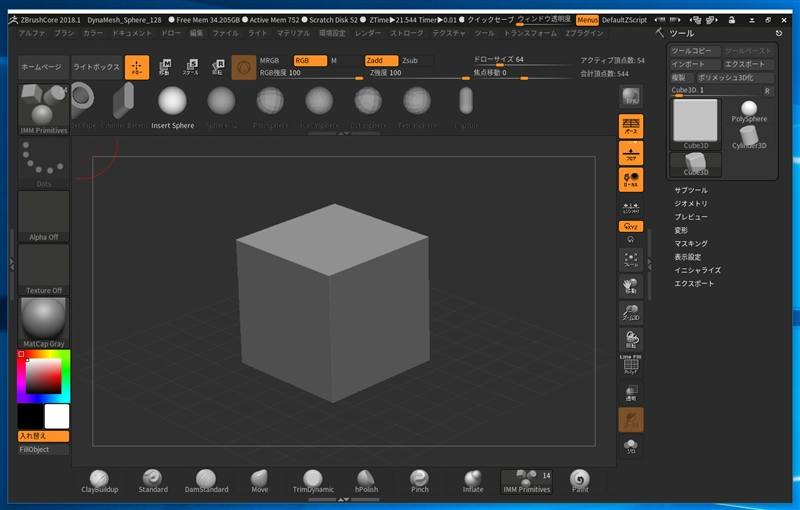Select the DamStandard brush
Screen dimensions: 800x510
click(x=207, y=482)
